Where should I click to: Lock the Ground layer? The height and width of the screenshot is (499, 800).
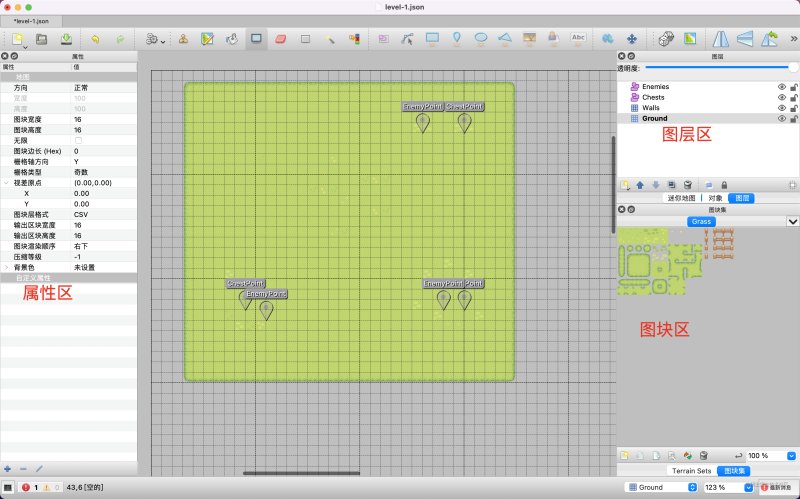point(794,118)
